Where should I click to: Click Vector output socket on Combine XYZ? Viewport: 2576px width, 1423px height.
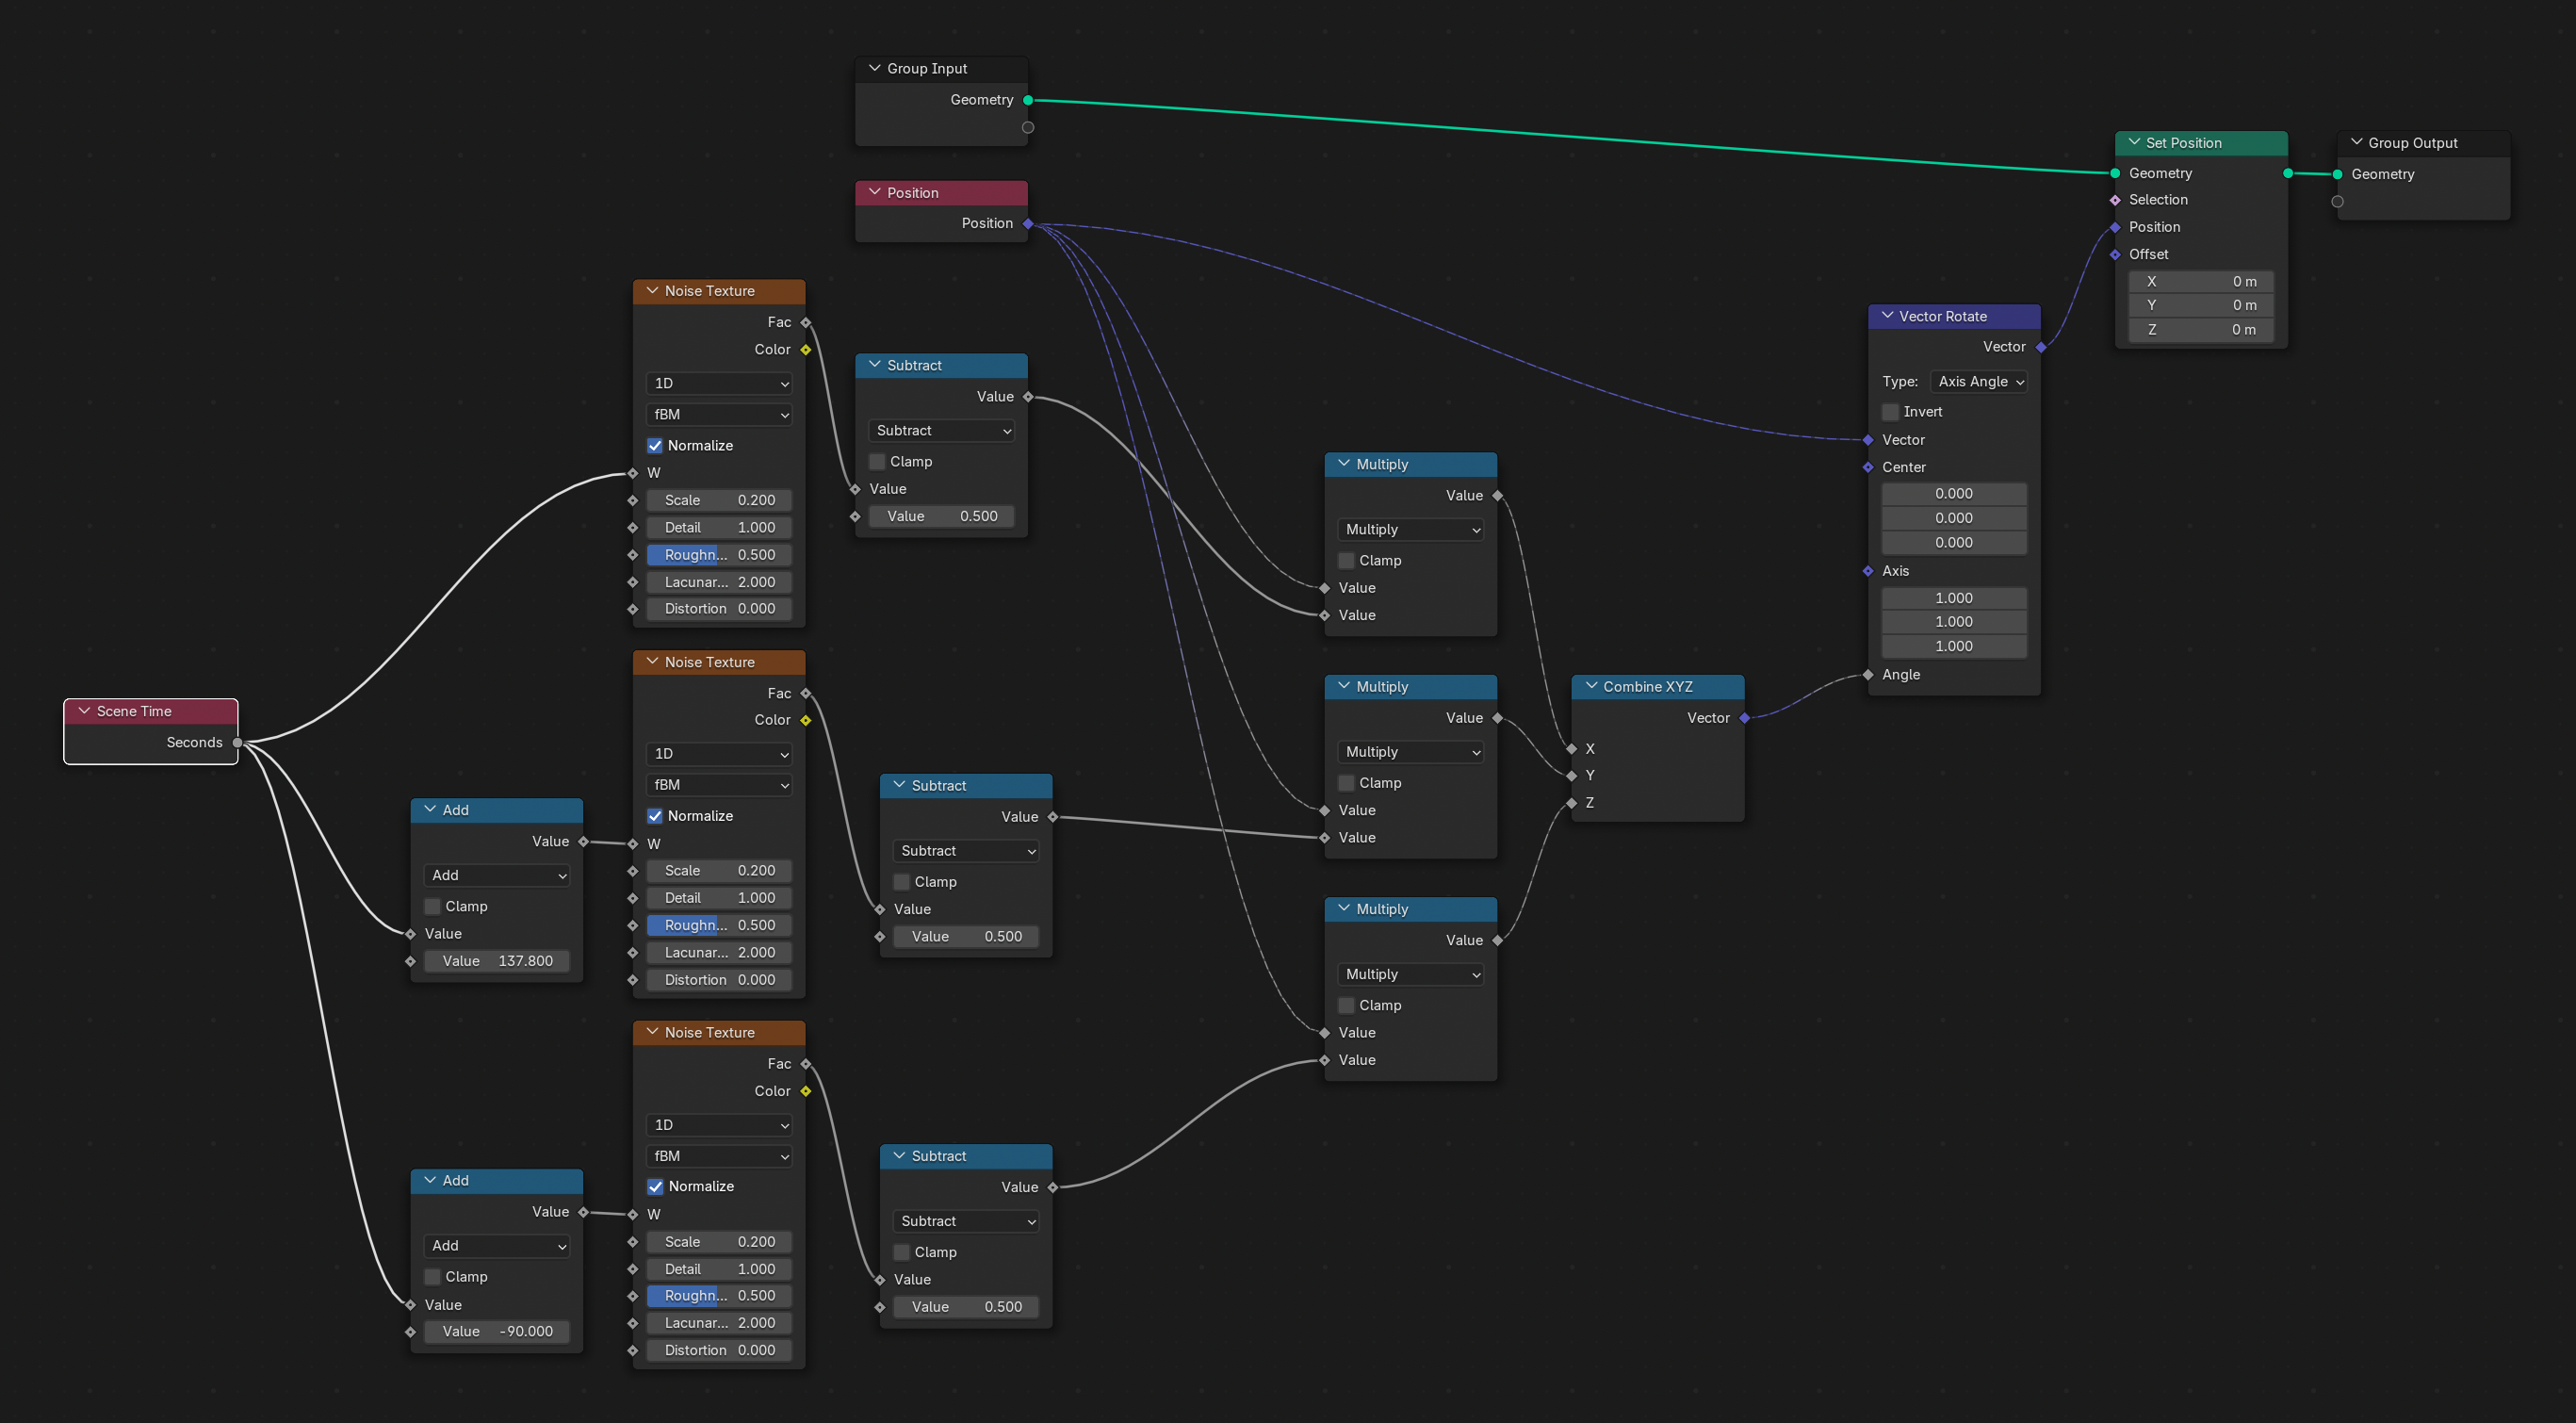(x=1745, y=718)
